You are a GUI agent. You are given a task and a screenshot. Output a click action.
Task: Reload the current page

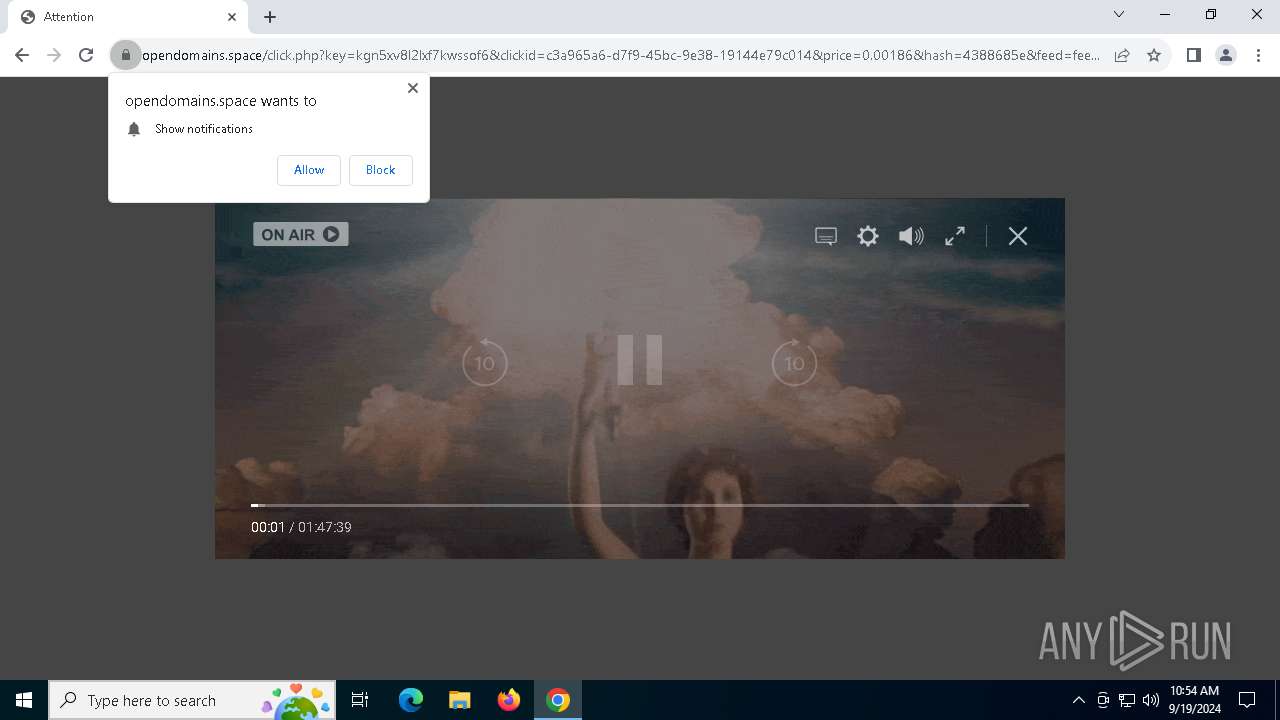(86, 55)
